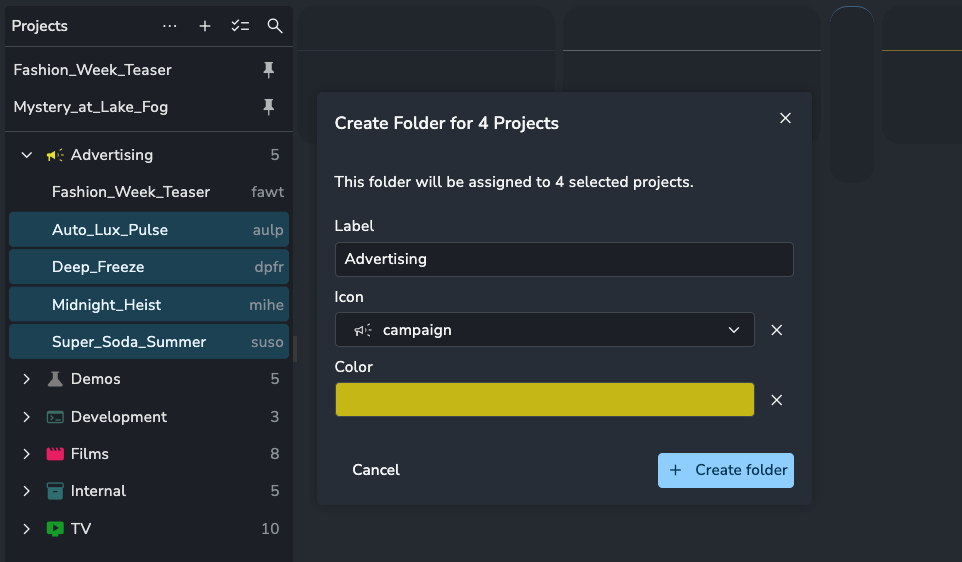Image resolution: width=962 pixels, height=562 pixels.
Task: Unpin the Mystery_at_Lake_Fog project
Action: [268, 107]
